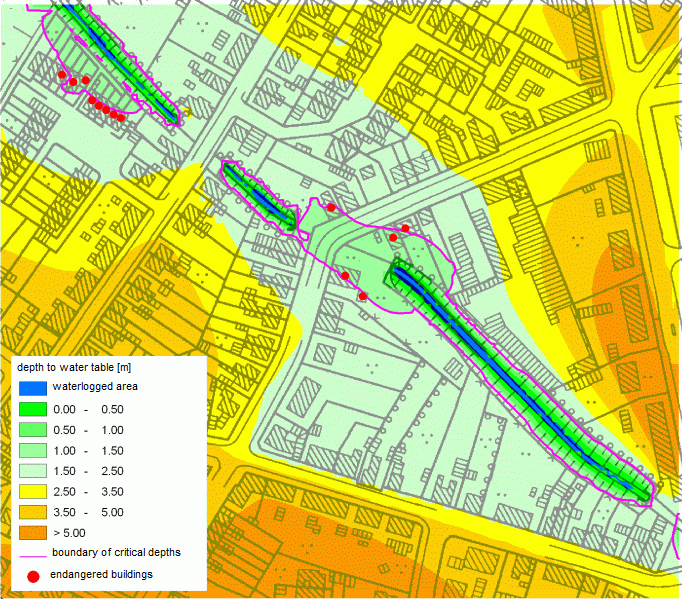The width and height of the screenshot is (682, 599).
Task: Click the 0.50 - 1.00 legend swatch
Action: (33, 430)
